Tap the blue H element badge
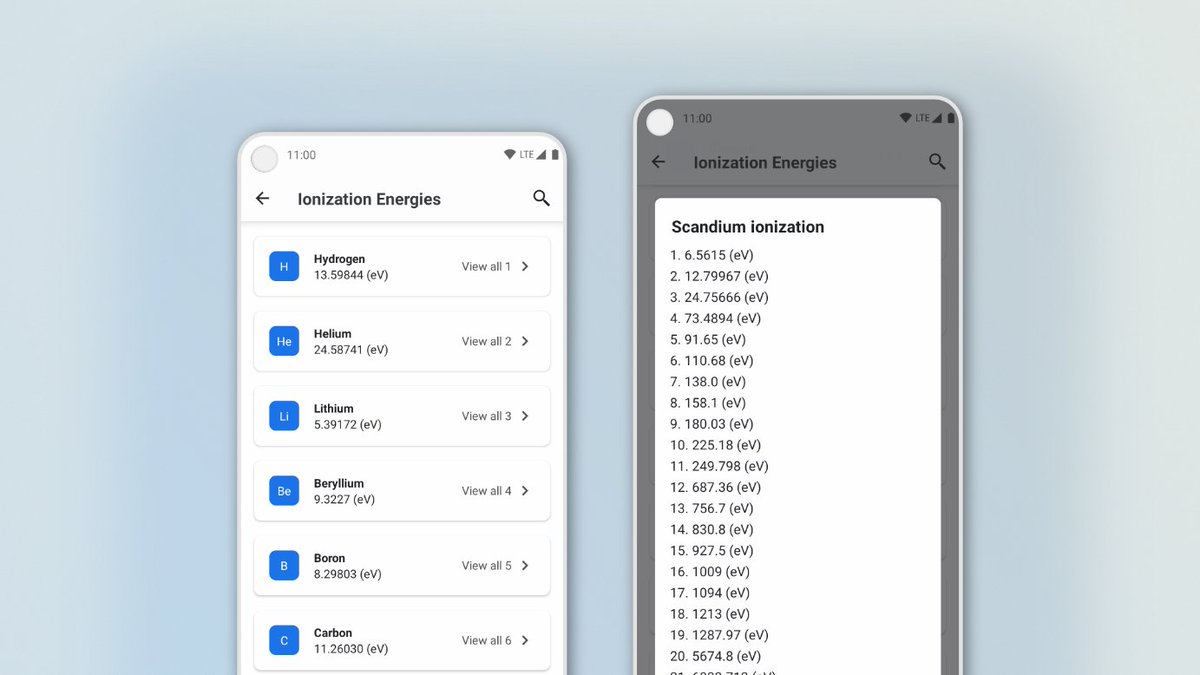The height and width of the screenshot is (675, 1200). tap(284, 266)
